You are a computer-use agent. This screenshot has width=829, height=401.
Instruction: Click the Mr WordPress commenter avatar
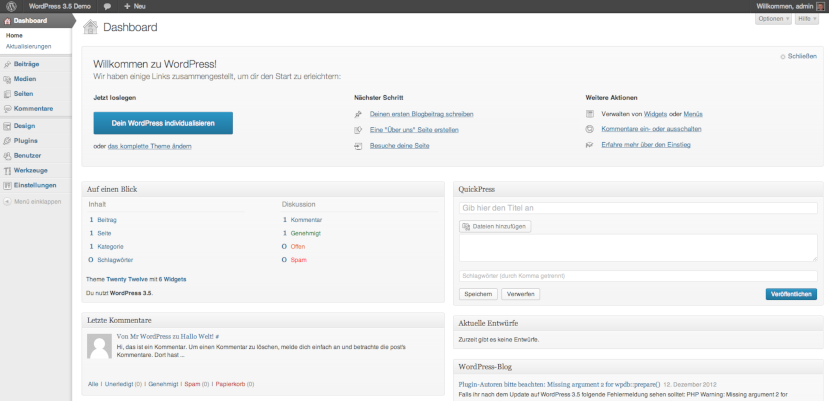pos(99,346)
